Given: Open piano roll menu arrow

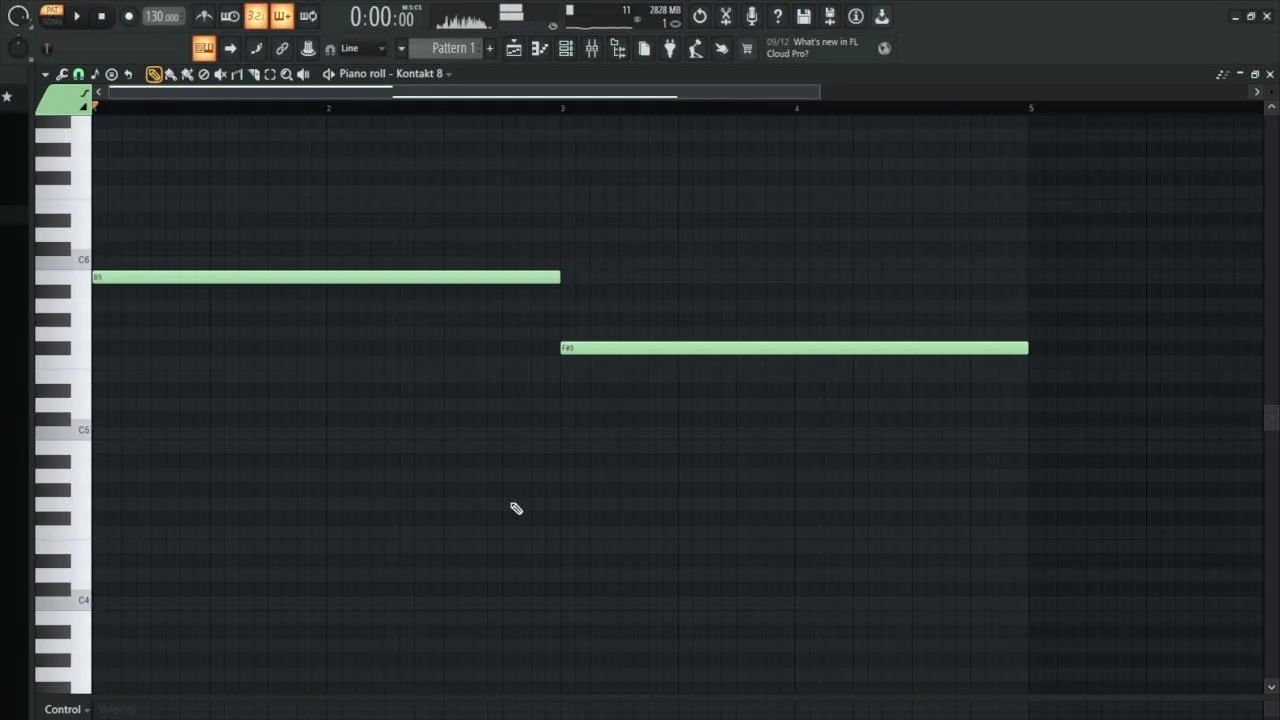Looking at the screenshot, I should 45,74.
